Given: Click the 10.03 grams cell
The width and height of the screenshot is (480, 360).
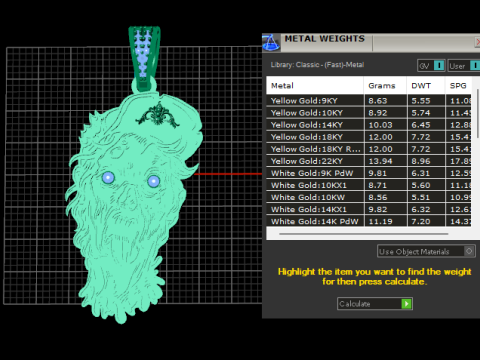Looking at the screenshot, I should (x=386, y=125).
